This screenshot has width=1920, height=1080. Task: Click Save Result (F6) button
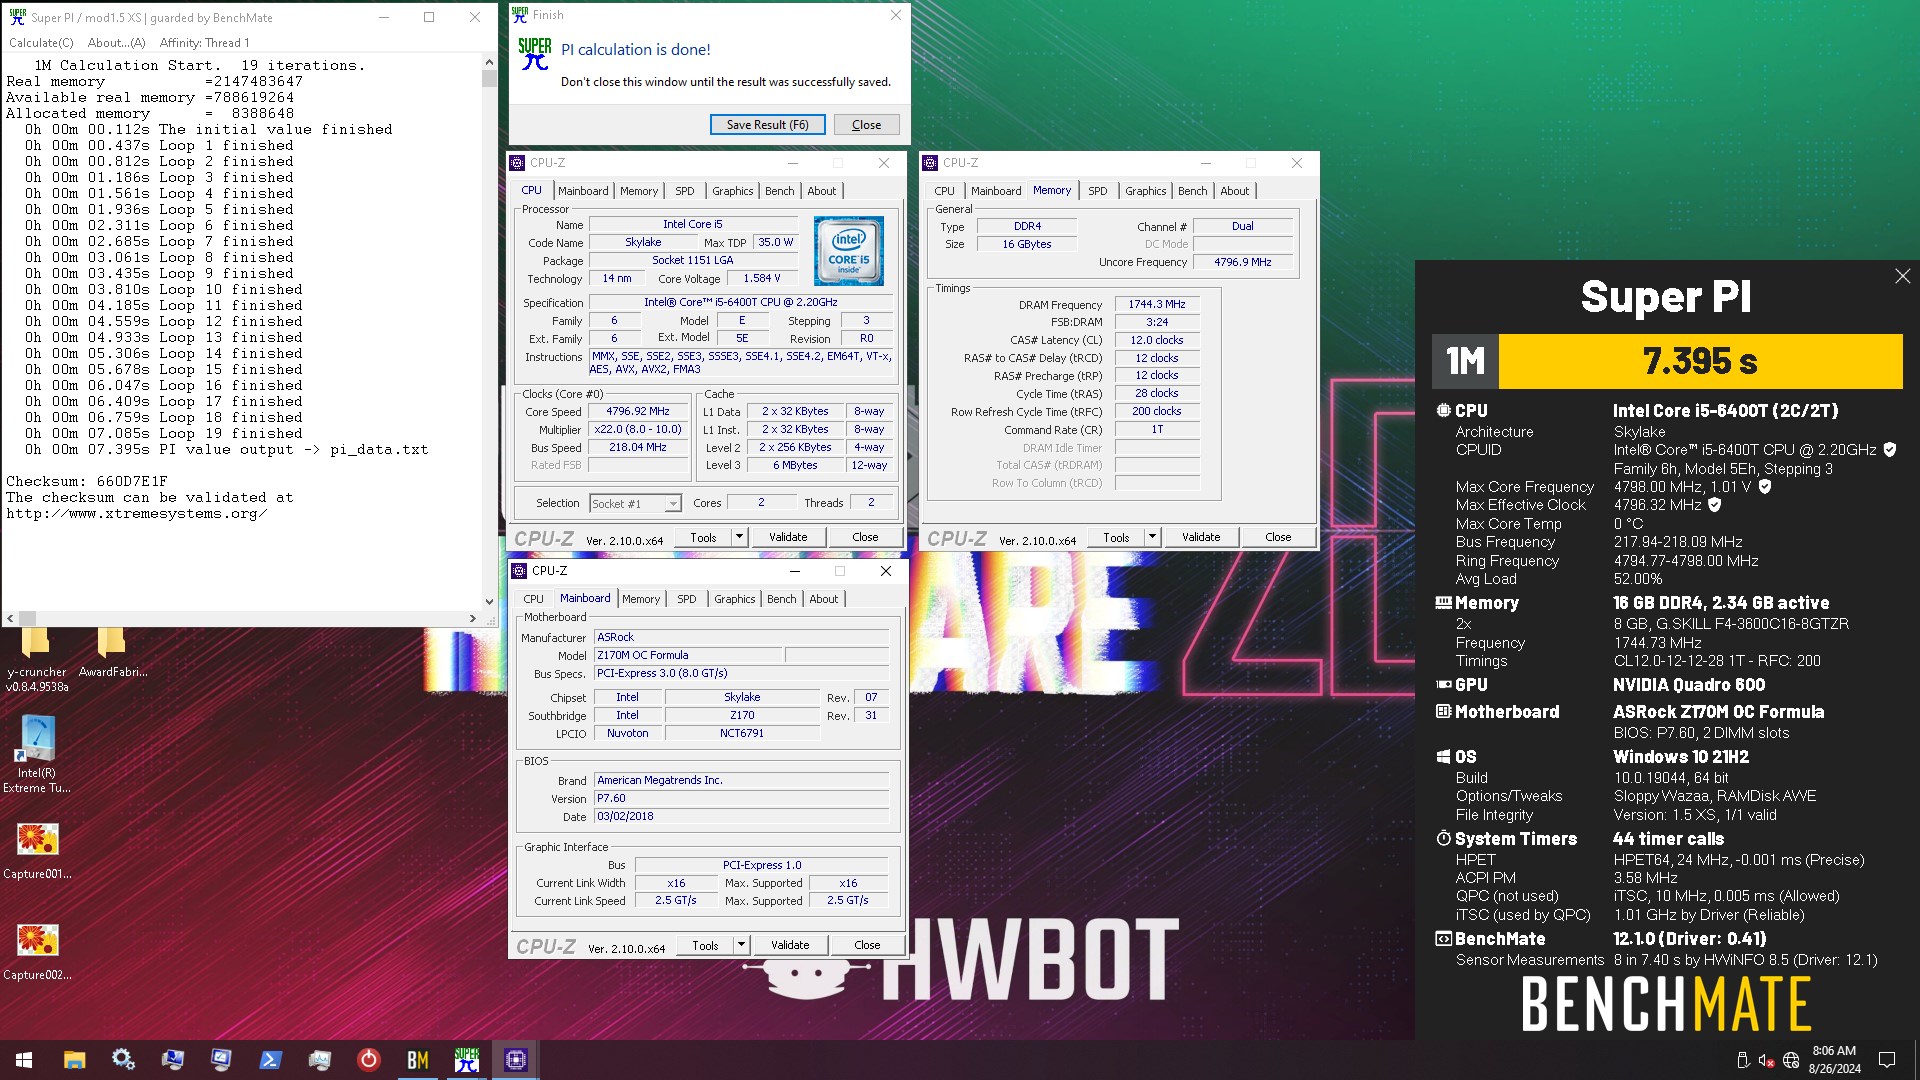click(x=767, y=125)
